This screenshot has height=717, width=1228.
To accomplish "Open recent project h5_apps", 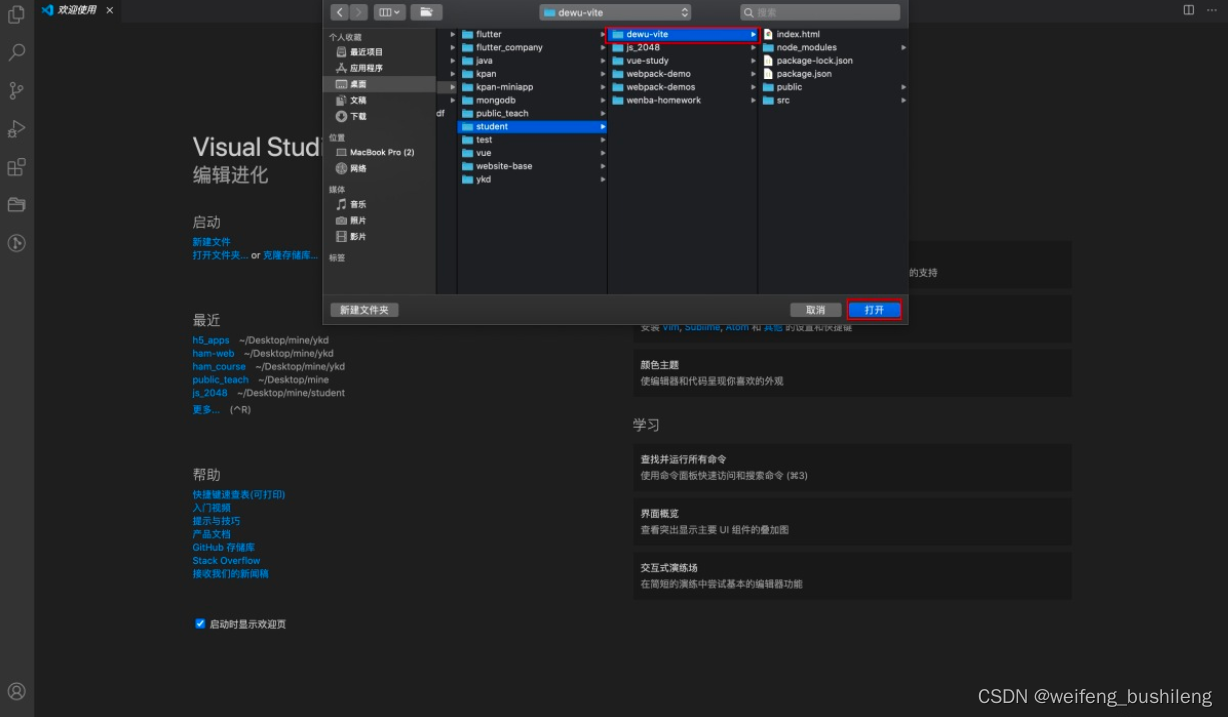I will click(211, 340).
